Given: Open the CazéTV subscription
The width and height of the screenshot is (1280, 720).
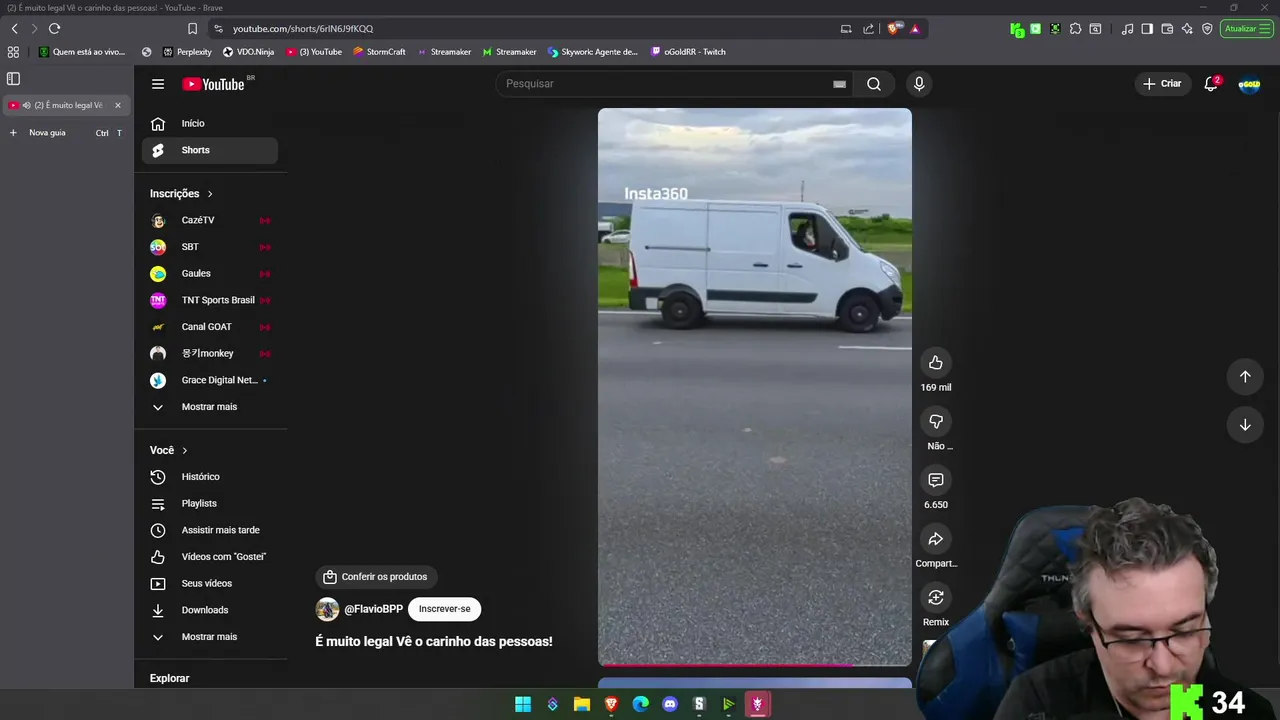Looking at the screenshot, I should tap(209, 220).
